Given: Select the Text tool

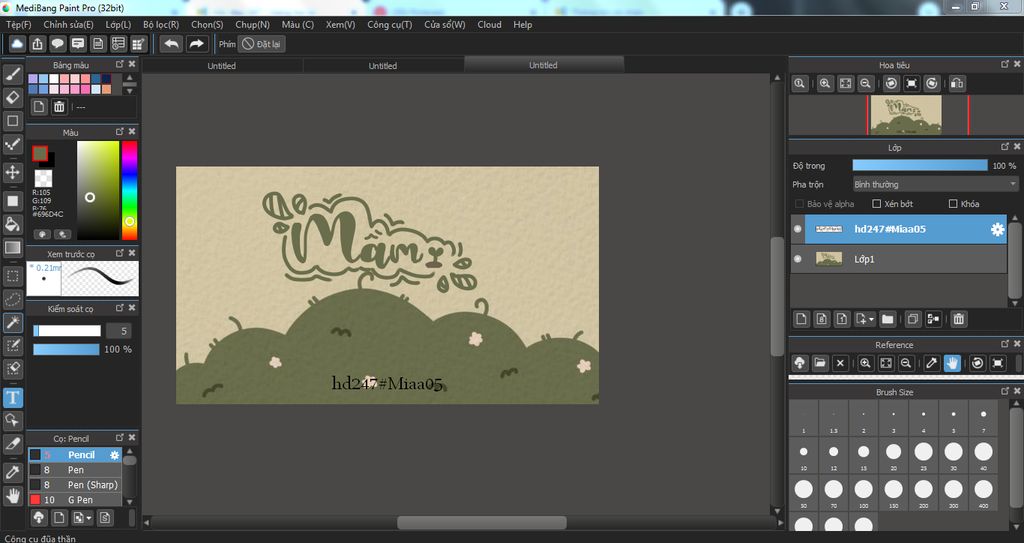Looking at the screenshot, I should coord(12,397).
